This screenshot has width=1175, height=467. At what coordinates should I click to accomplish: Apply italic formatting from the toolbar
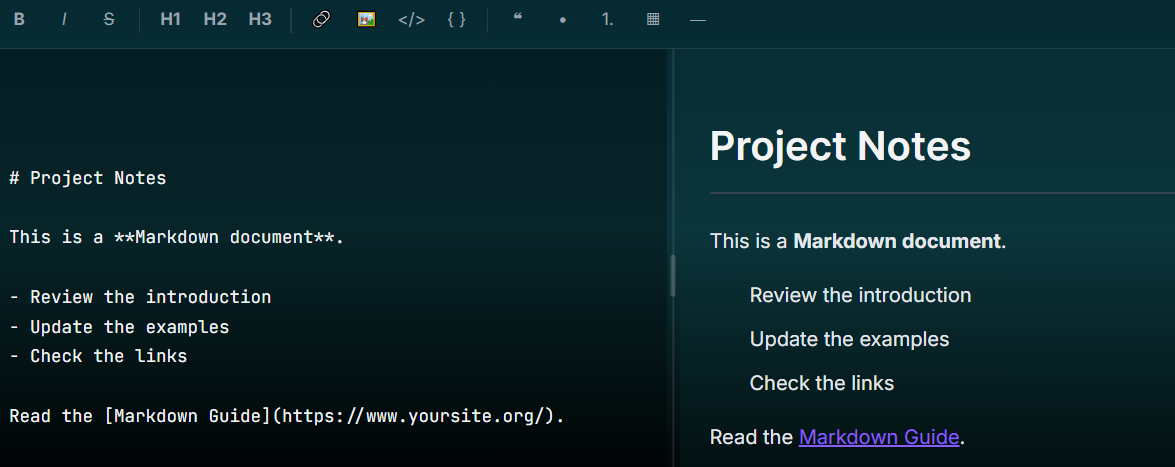click(64, 20)
